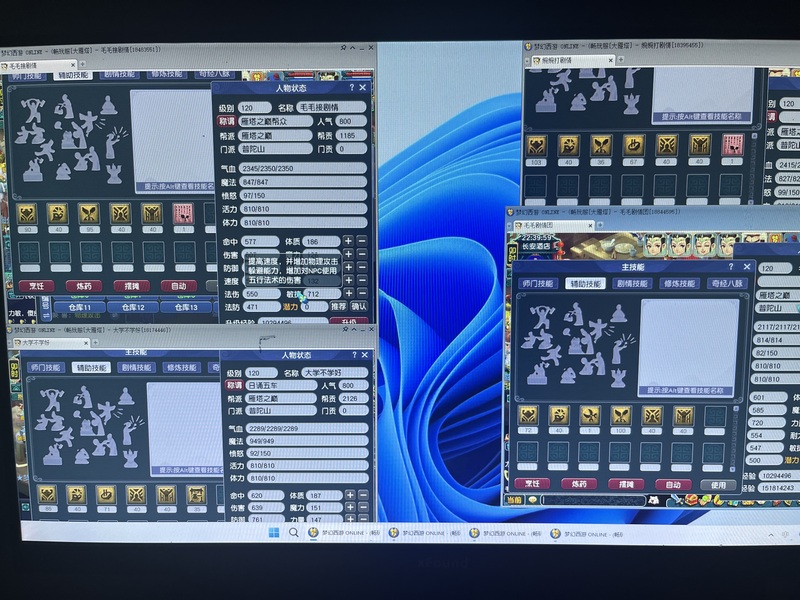Open the Windows Start menu

[273, 533]
